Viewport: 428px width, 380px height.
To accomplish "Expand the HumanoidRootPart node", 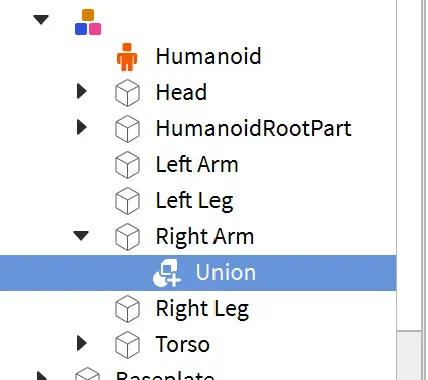I will pos(81,127).
